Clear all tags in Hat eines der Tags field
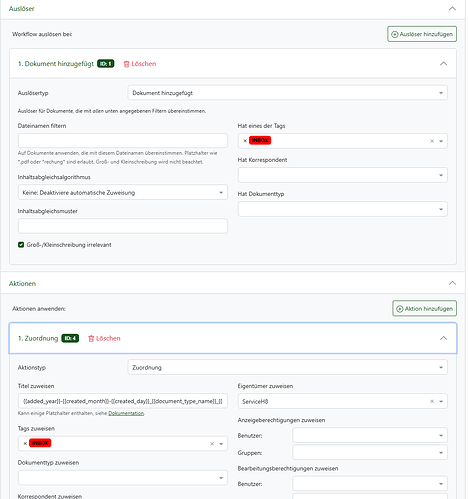Viewport: 468px width, 499px height. point(432,141)
